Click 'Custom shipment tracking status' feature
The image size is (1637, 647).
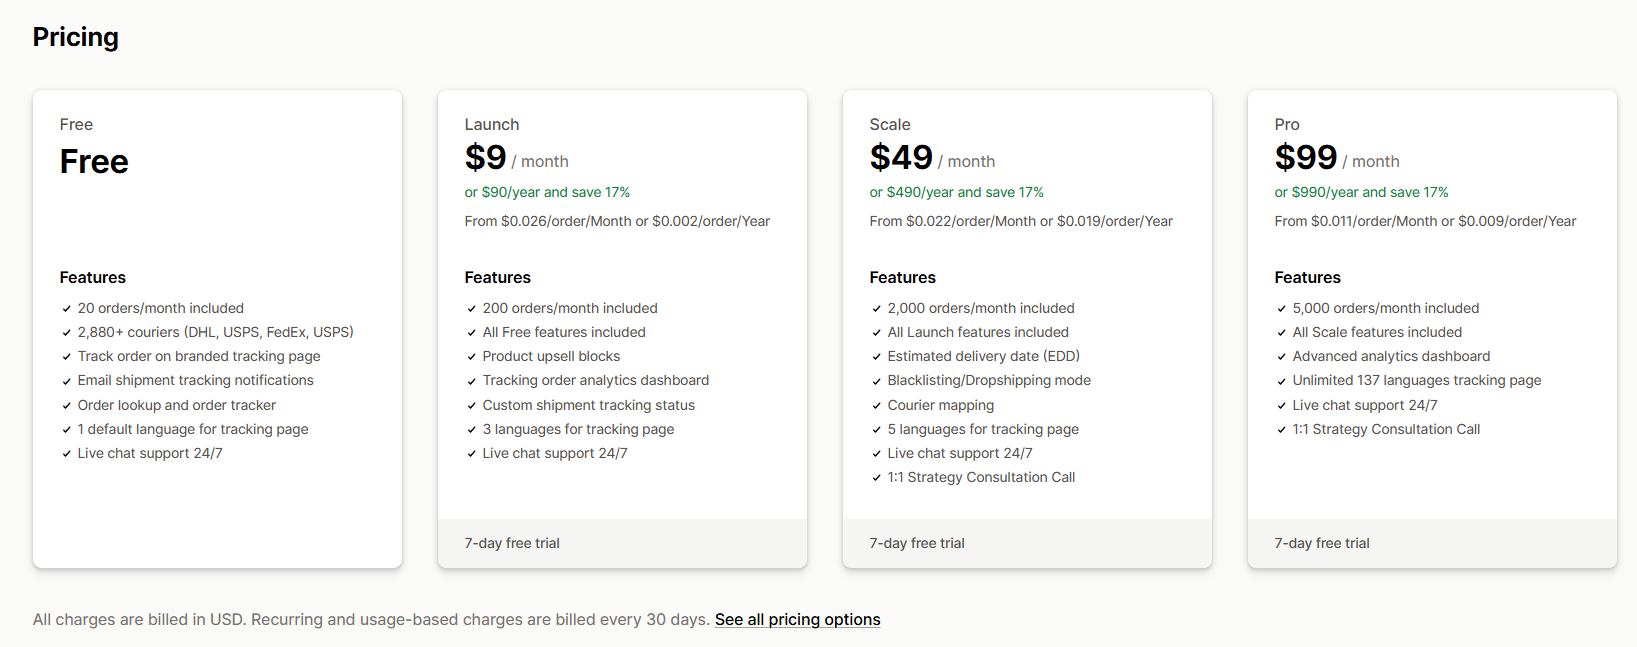pos(589,405)
